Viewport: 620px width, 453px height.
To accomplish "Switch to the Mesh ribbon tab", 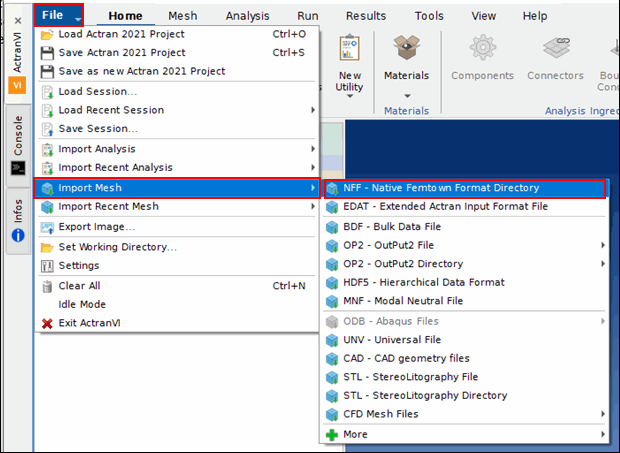I will click(x=183, y=16).
